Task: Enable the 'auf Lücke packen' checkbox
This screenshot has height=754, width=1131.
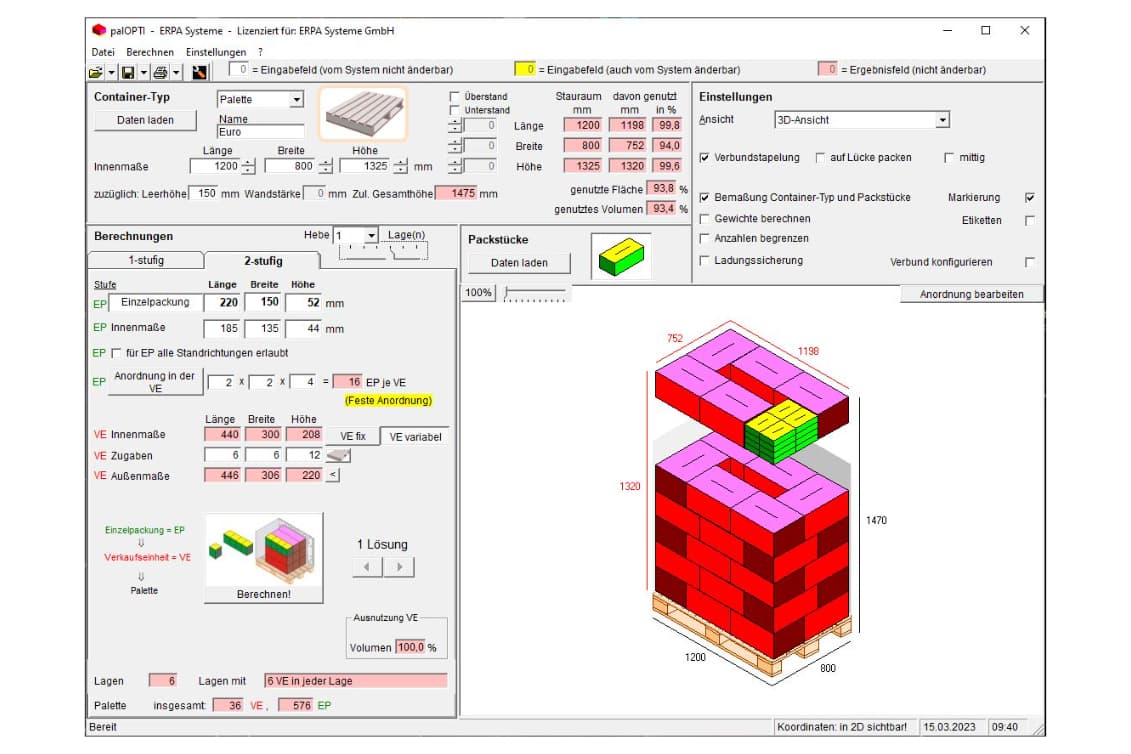Action: tap(820, 157)
